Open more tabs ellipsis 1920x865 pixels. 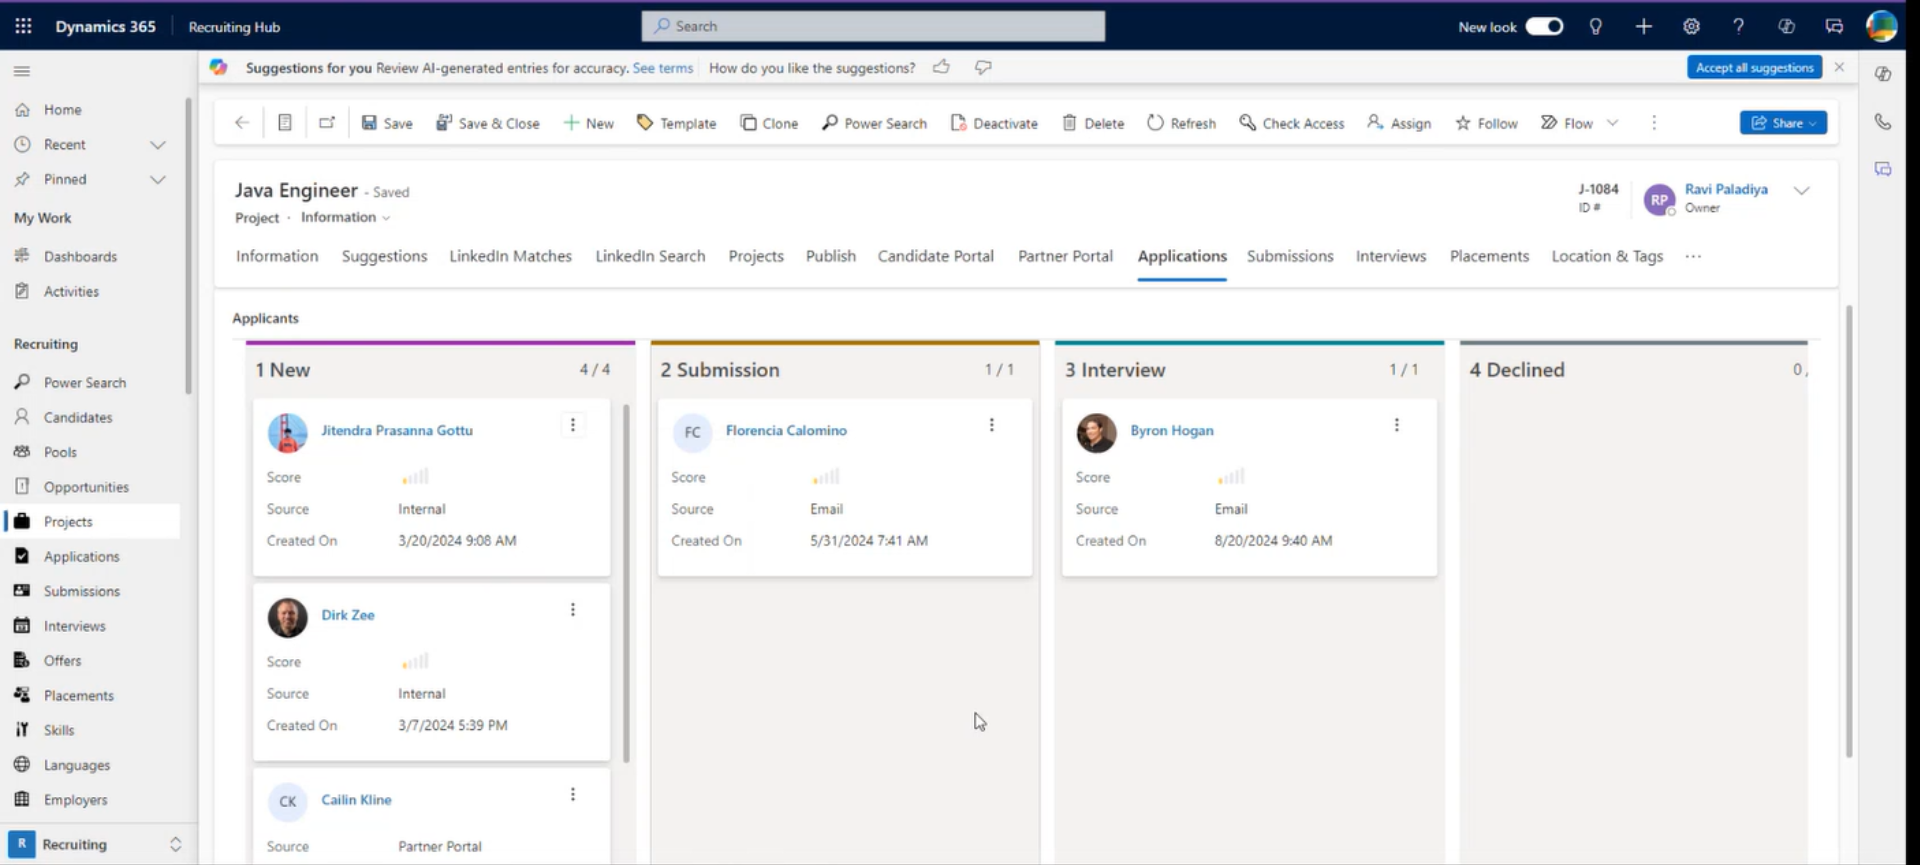(1693, 256)
